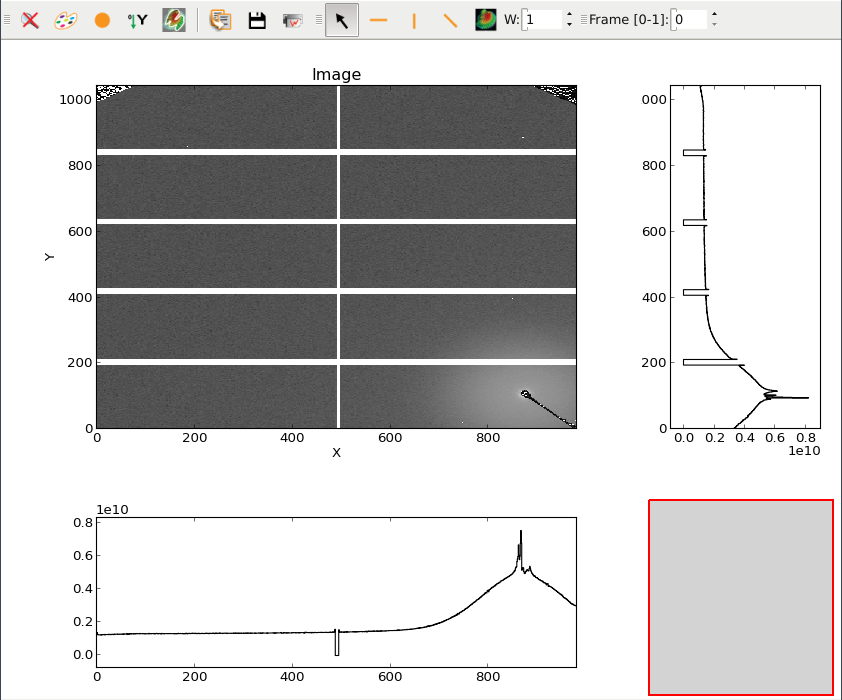
Task: Click the W width input field
Action: [543, 20]
